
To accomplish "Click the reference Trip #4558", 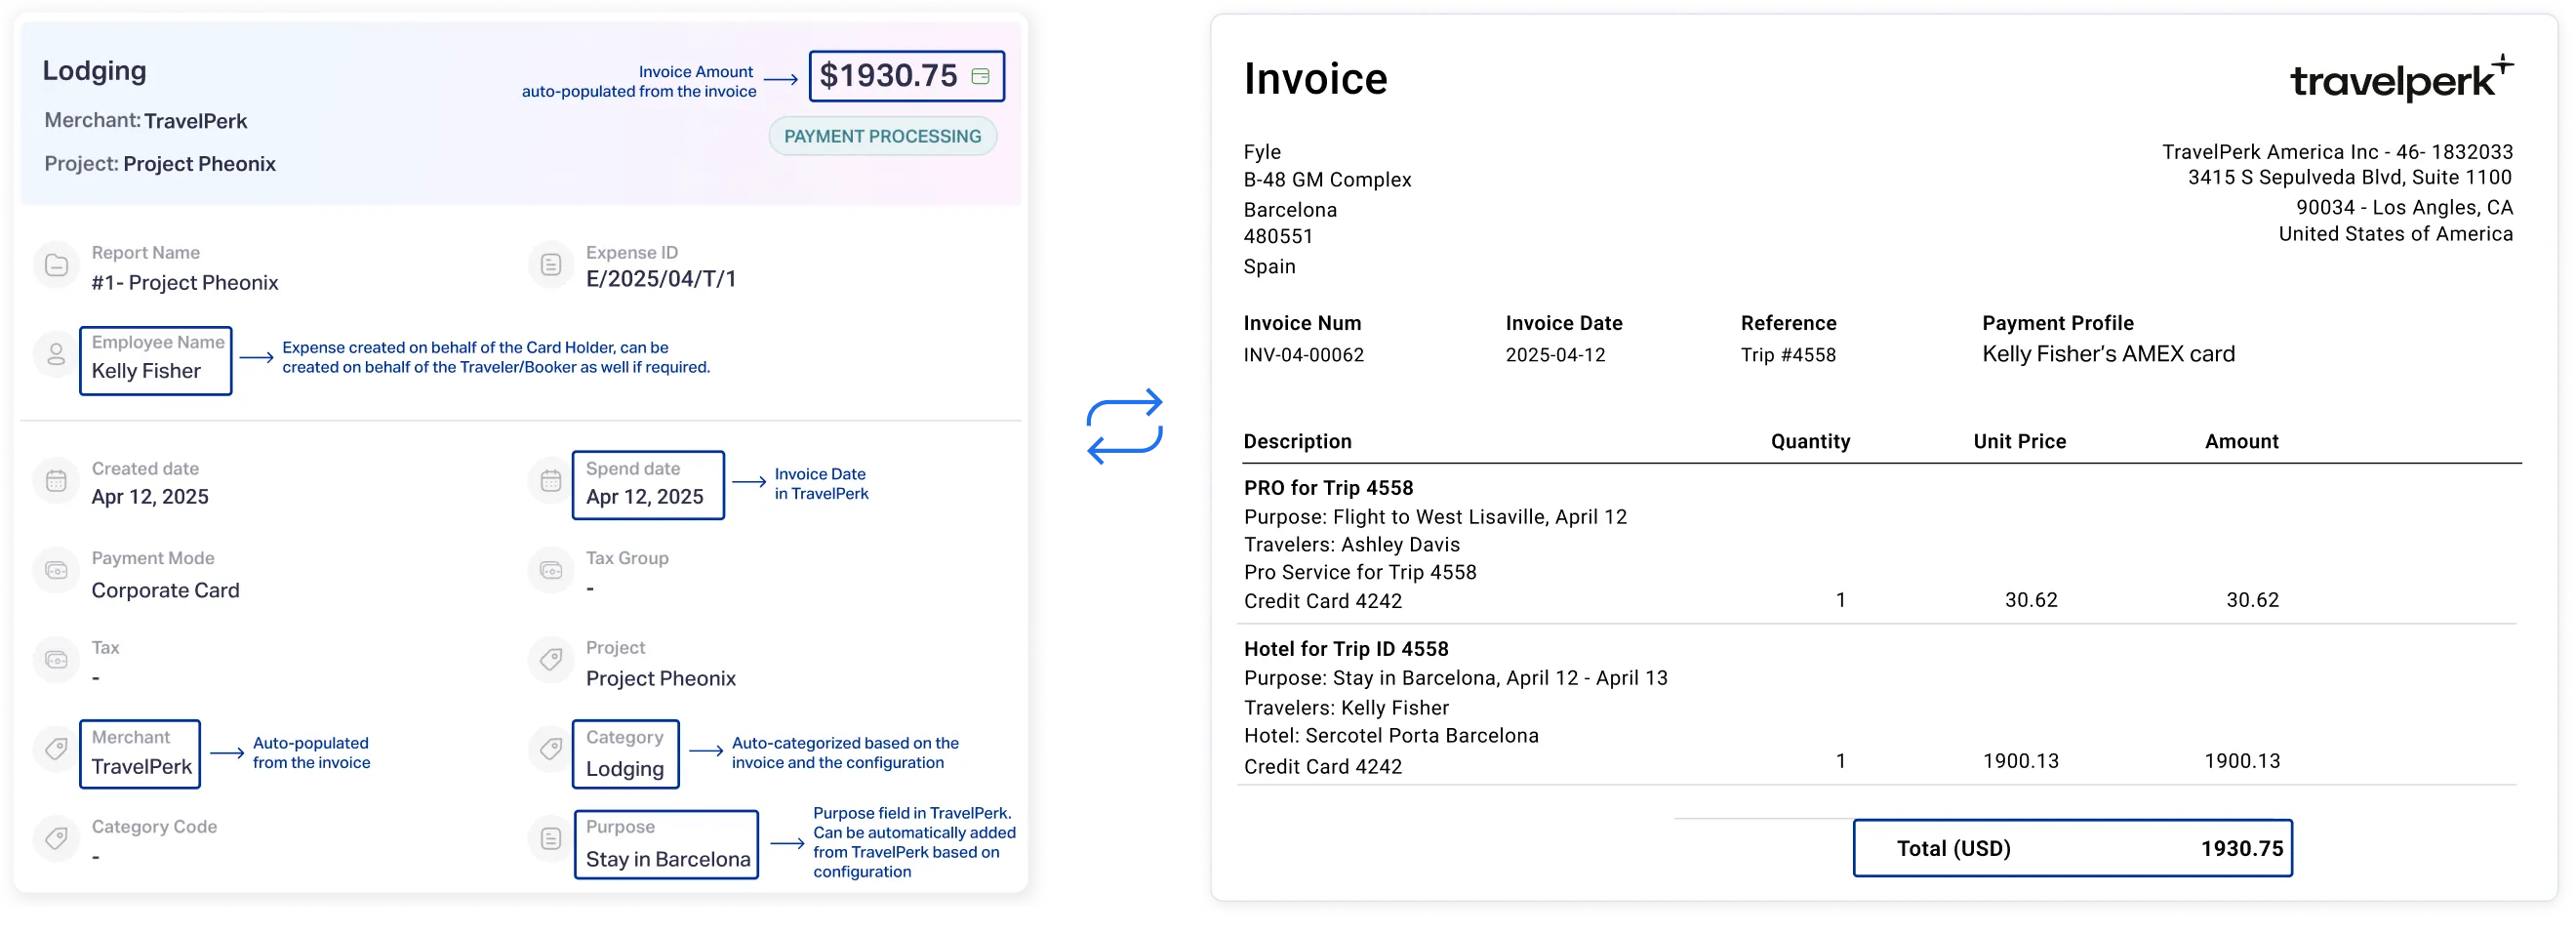I will click(x=1788, y=355).
